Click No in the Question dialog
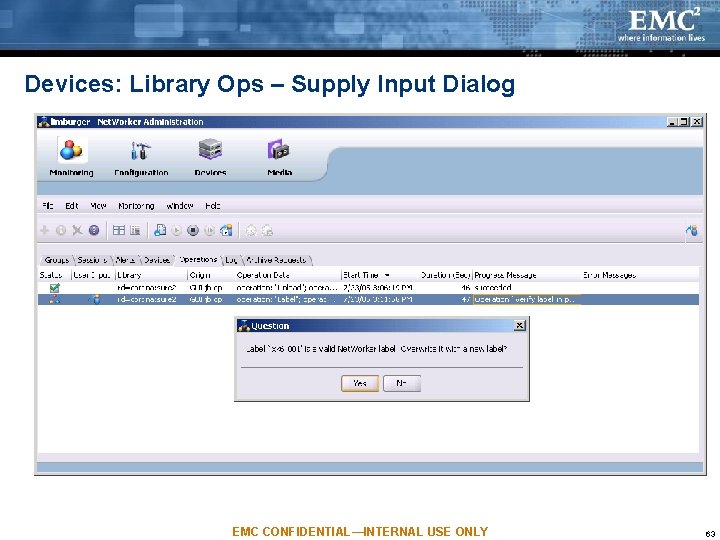This screenshot has height=540, width=720. click(x=402, y=383)
